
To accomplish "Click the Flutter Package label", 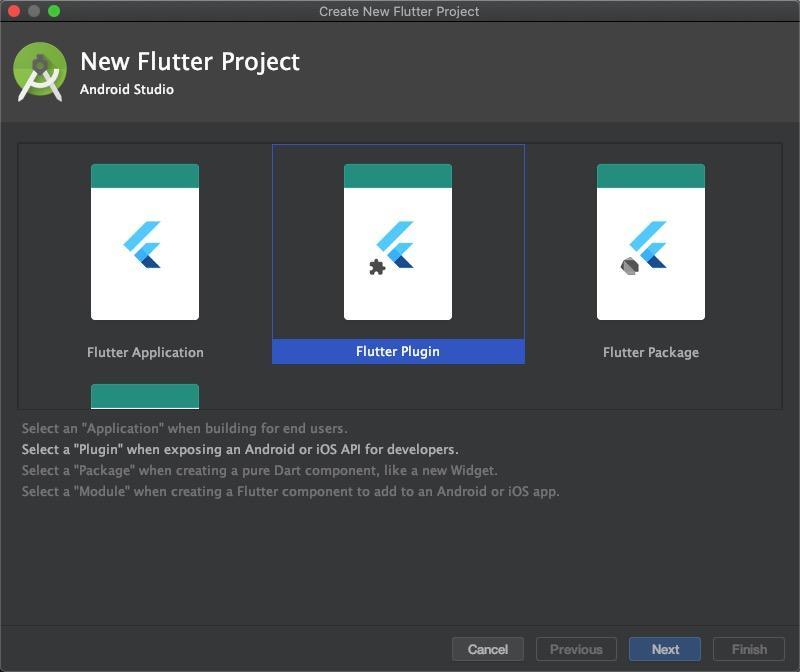I will (x=651, y=353).
